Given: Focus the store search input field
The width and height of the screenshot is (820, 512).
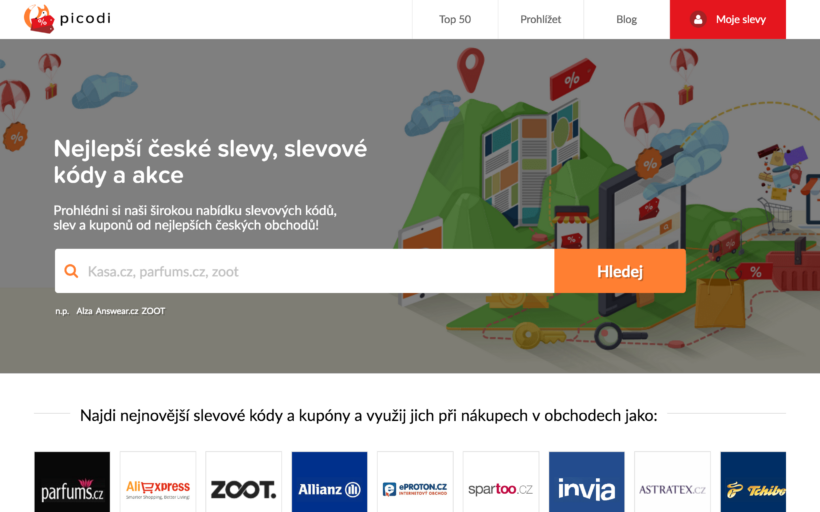Looking at the screenshot, I should pyautogui.click(x=305, y=271).
